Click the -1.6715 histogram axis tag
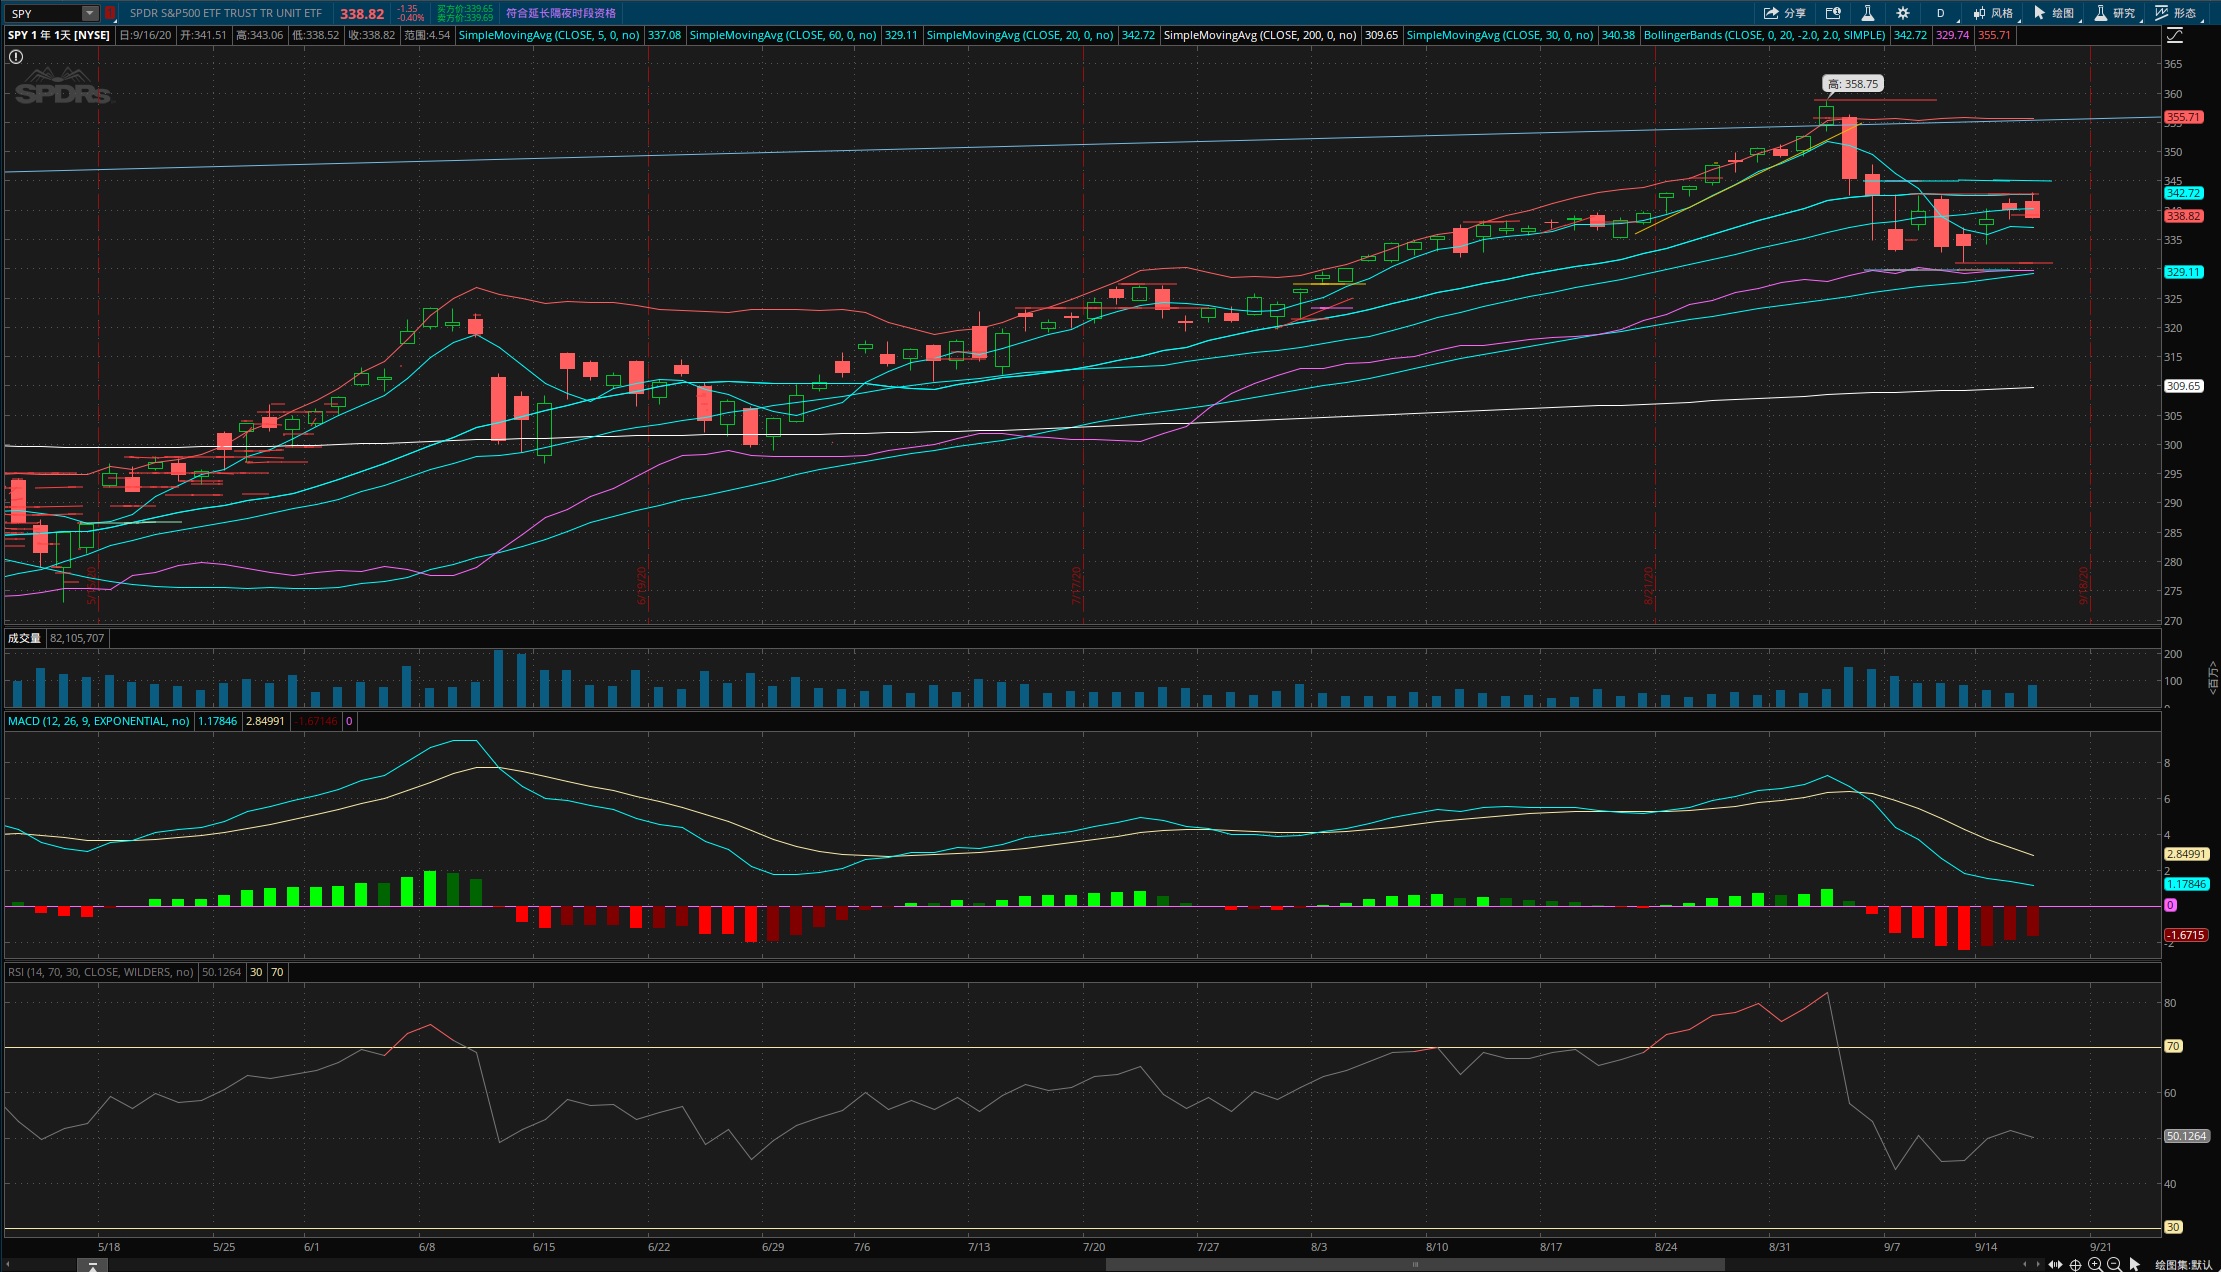2221x1272 pixels. pos(2186,935)
